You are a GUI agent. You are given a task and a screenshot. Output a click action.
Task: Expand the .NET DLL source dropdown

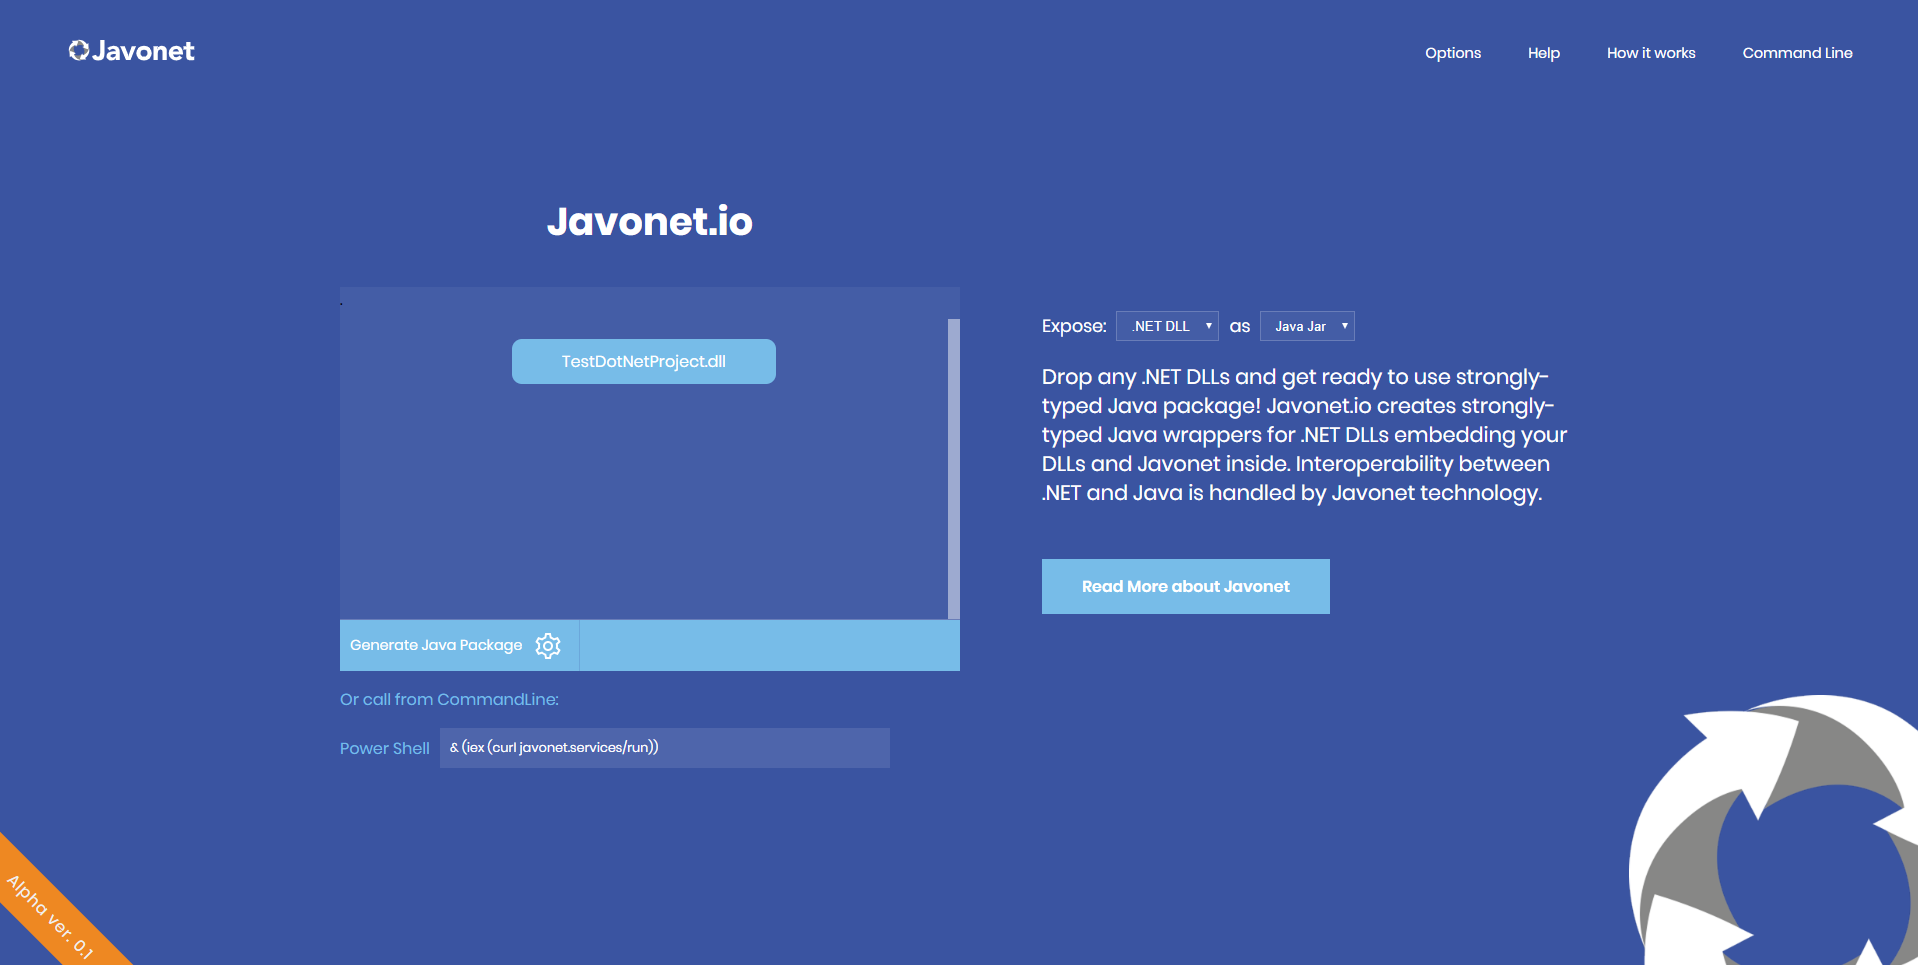point(1167,326)
